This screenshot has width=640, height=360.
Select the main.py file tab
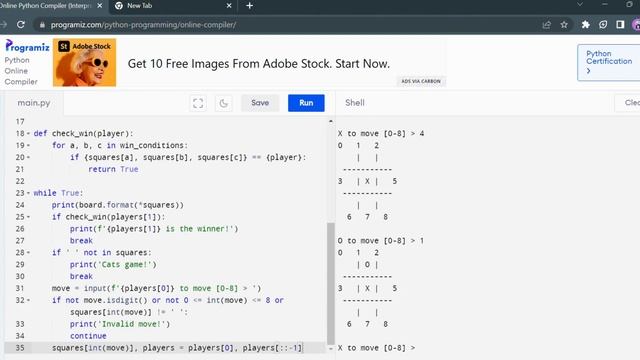coord(34,103)
